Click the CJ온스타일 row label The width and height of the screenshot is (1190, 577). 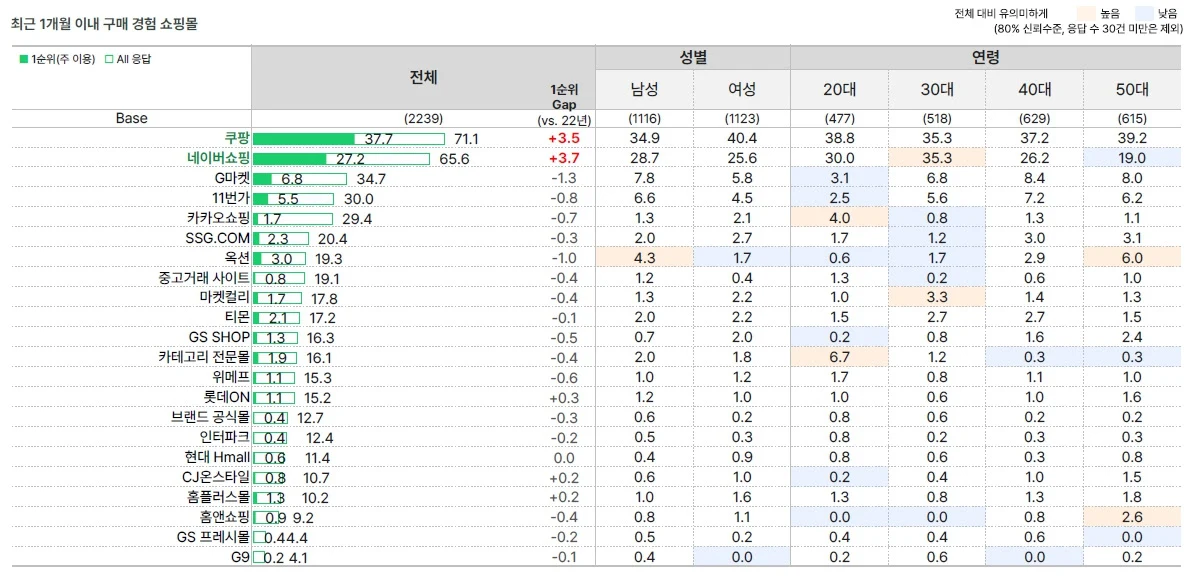point(216,477)
